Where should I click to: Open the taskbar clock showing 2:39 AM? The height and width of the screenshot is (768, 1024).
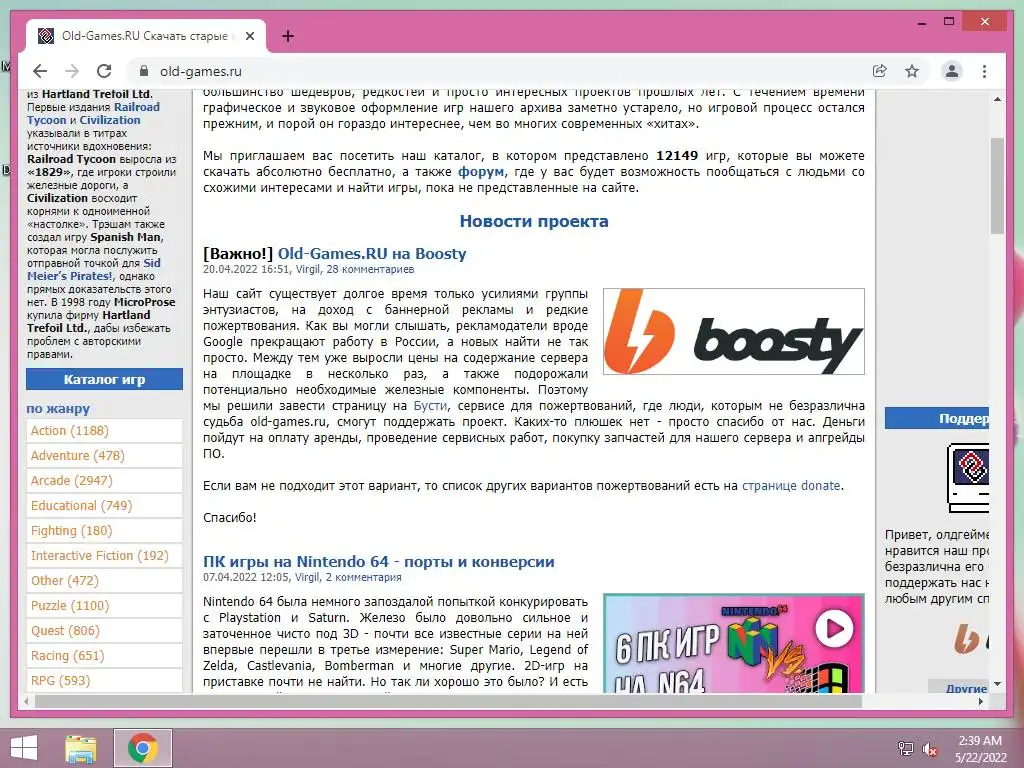[980, 749]
